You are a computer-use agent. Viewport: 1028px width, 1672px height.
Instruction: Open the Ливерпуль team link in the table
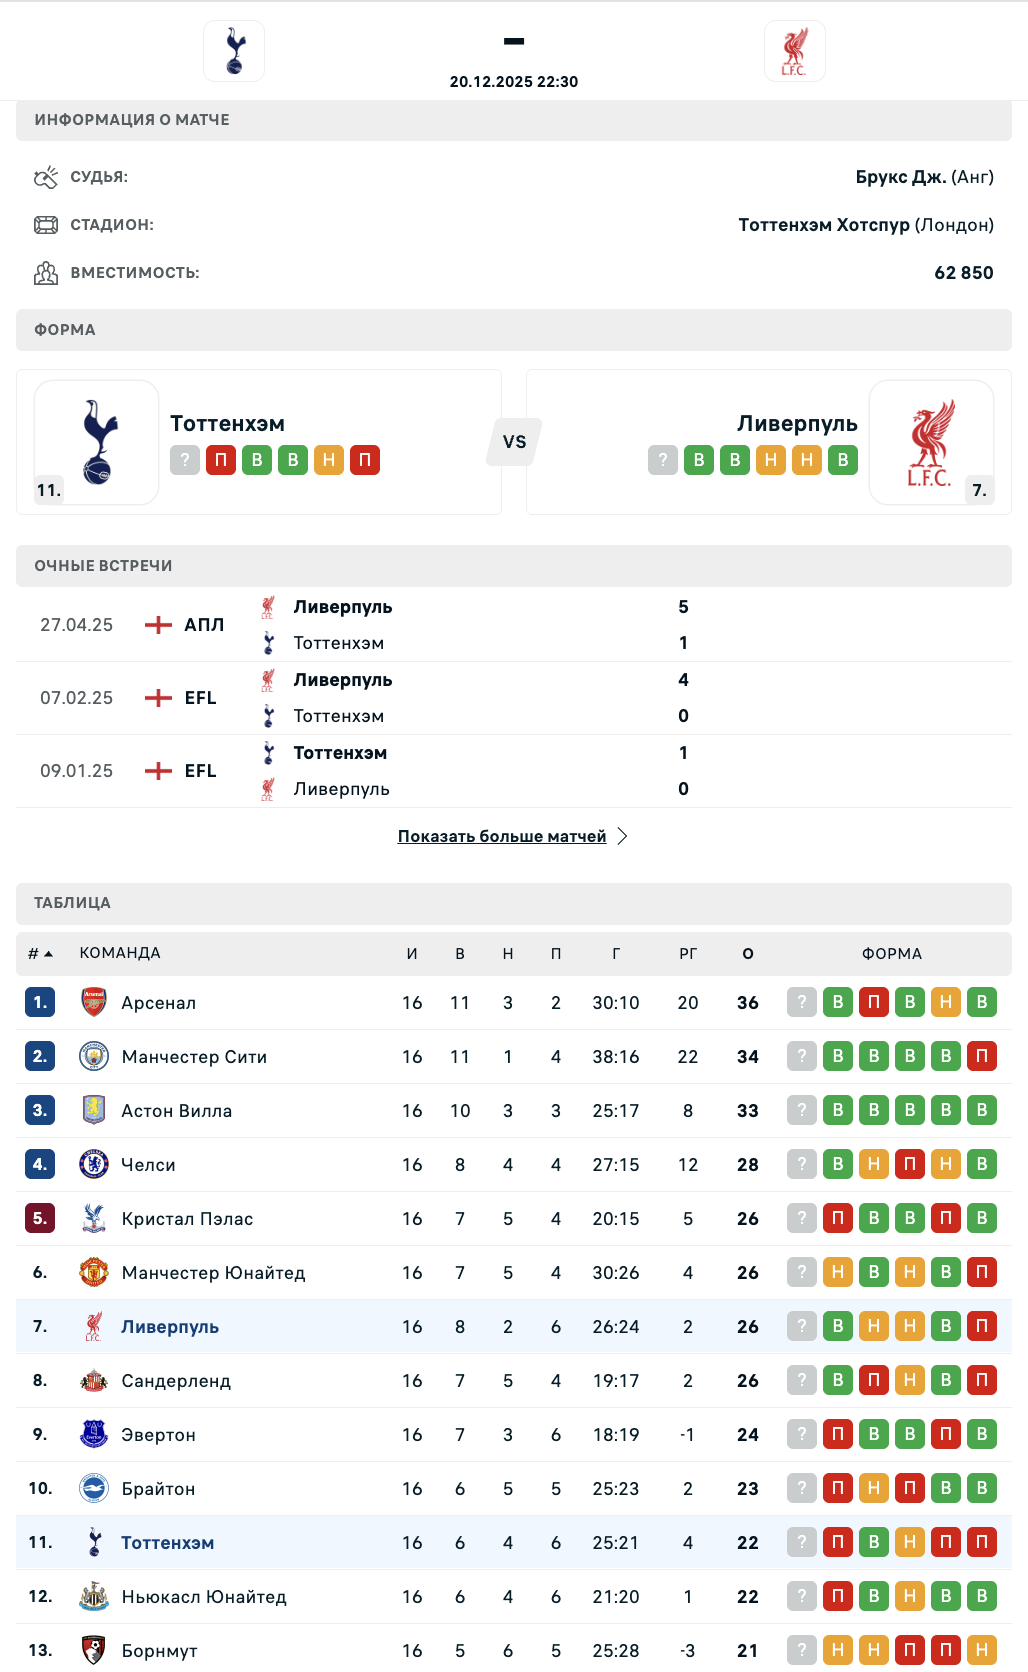point(170,1327)
